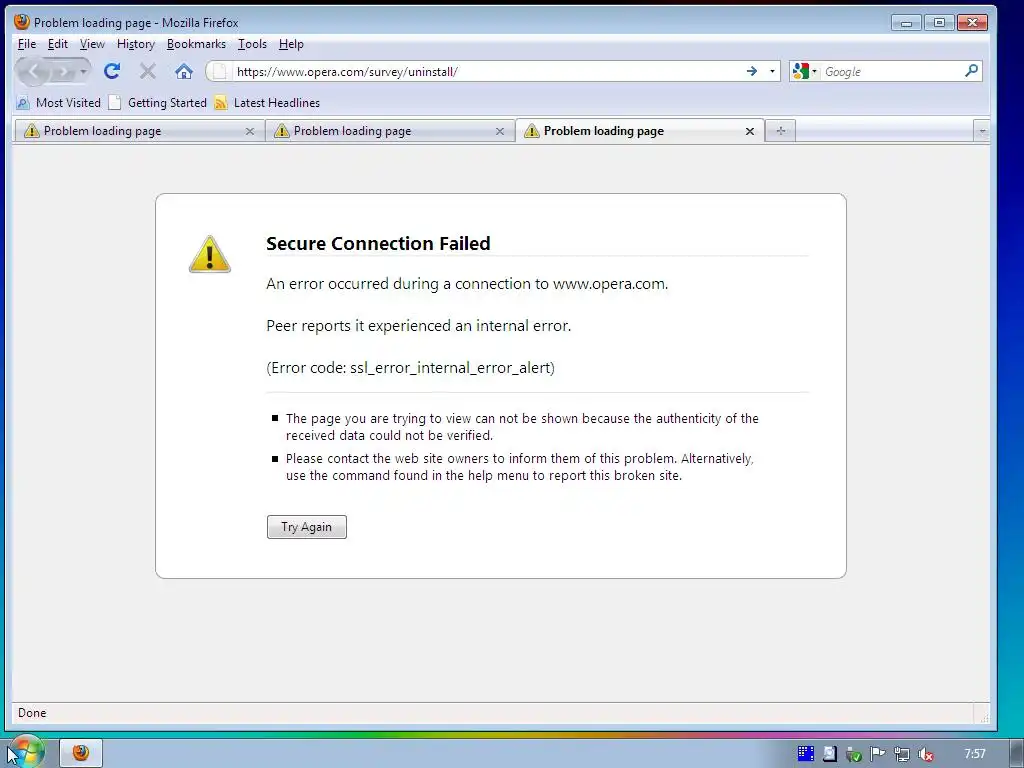This screenshot has width=1024, height=768.
Task: Click the search magnifier icon
Action: 971,71
